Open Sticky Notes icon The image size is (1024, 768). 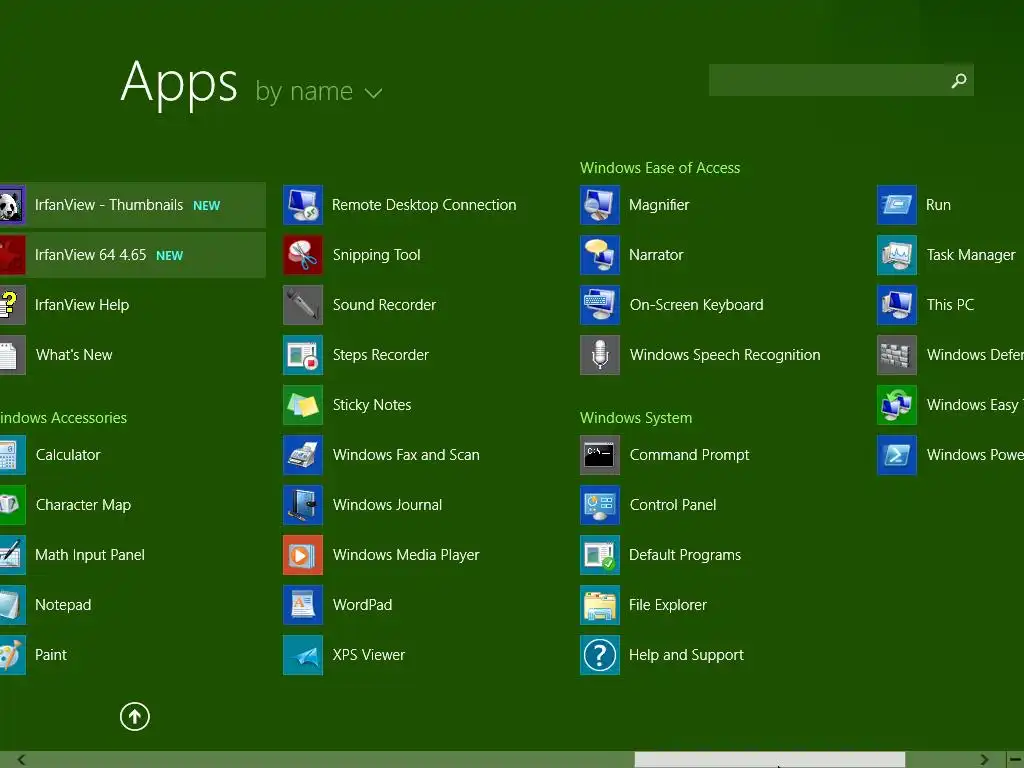pyautogui.click(x=302, y=405)
